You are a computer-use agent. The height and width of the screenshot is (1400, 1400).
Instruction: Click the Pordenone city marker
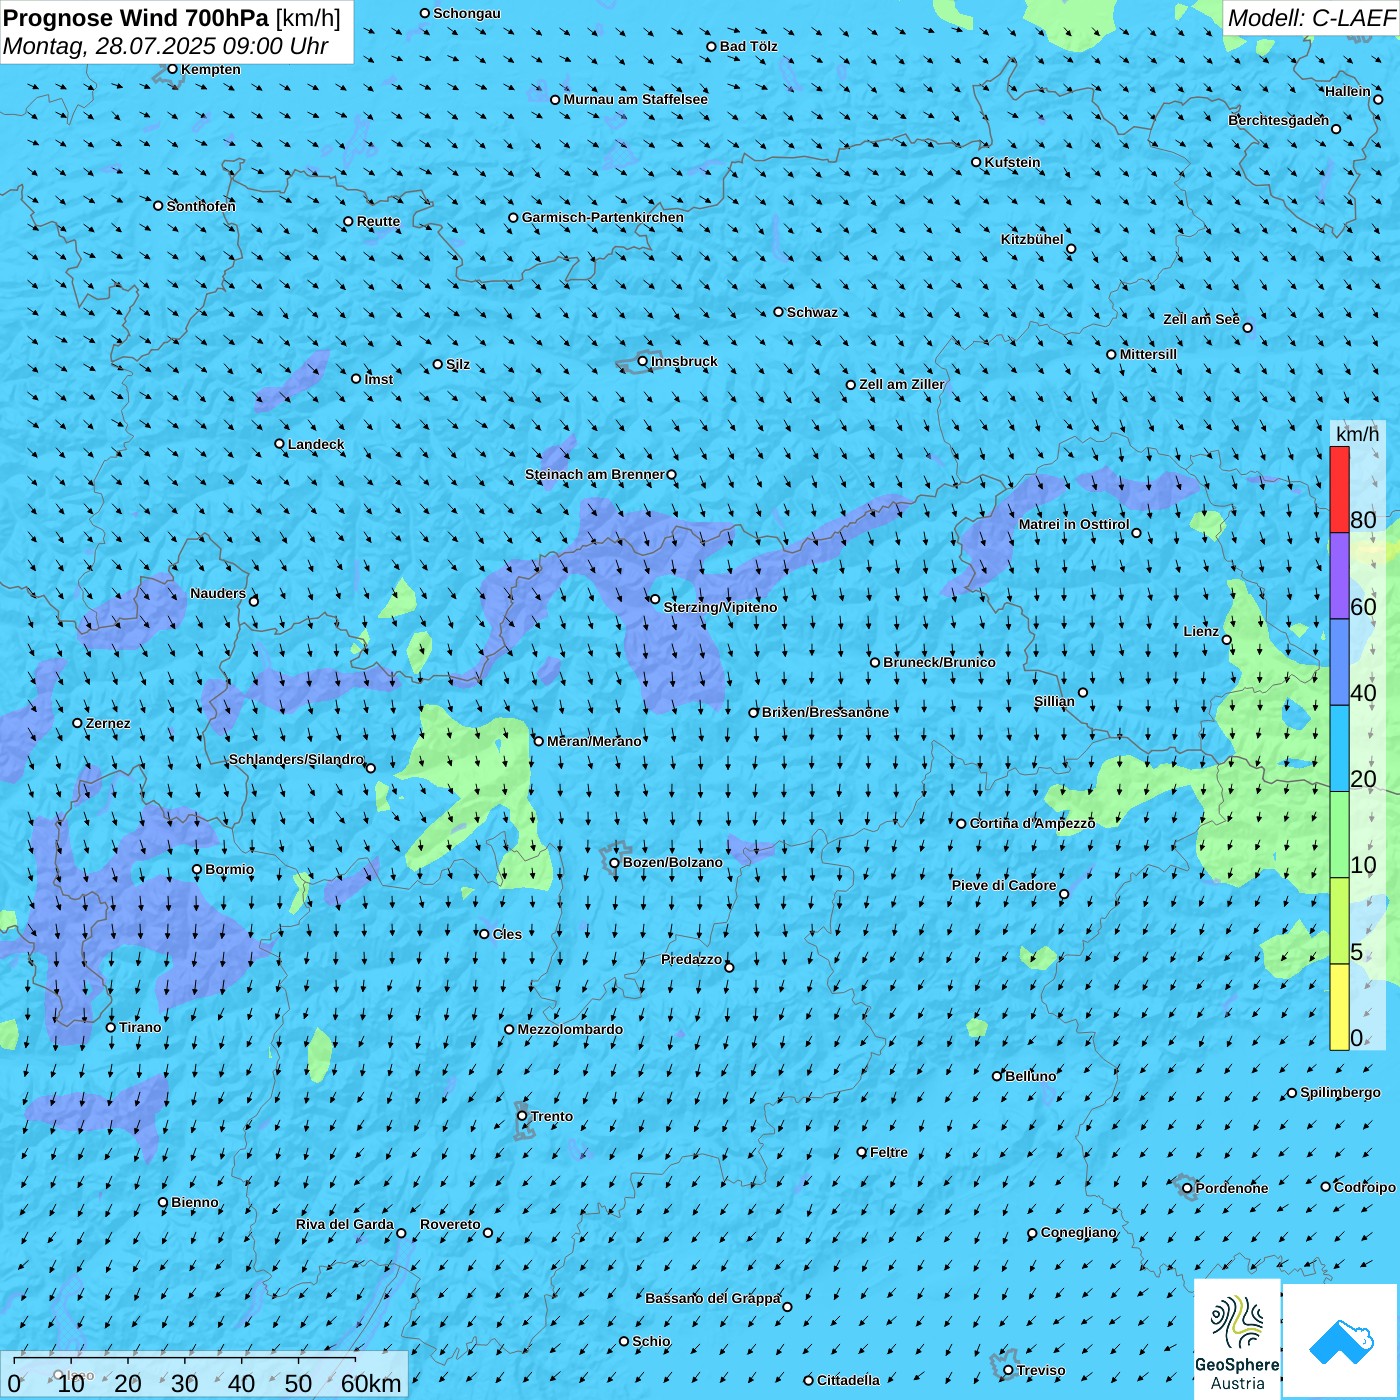click(x=1187, y=1188)
